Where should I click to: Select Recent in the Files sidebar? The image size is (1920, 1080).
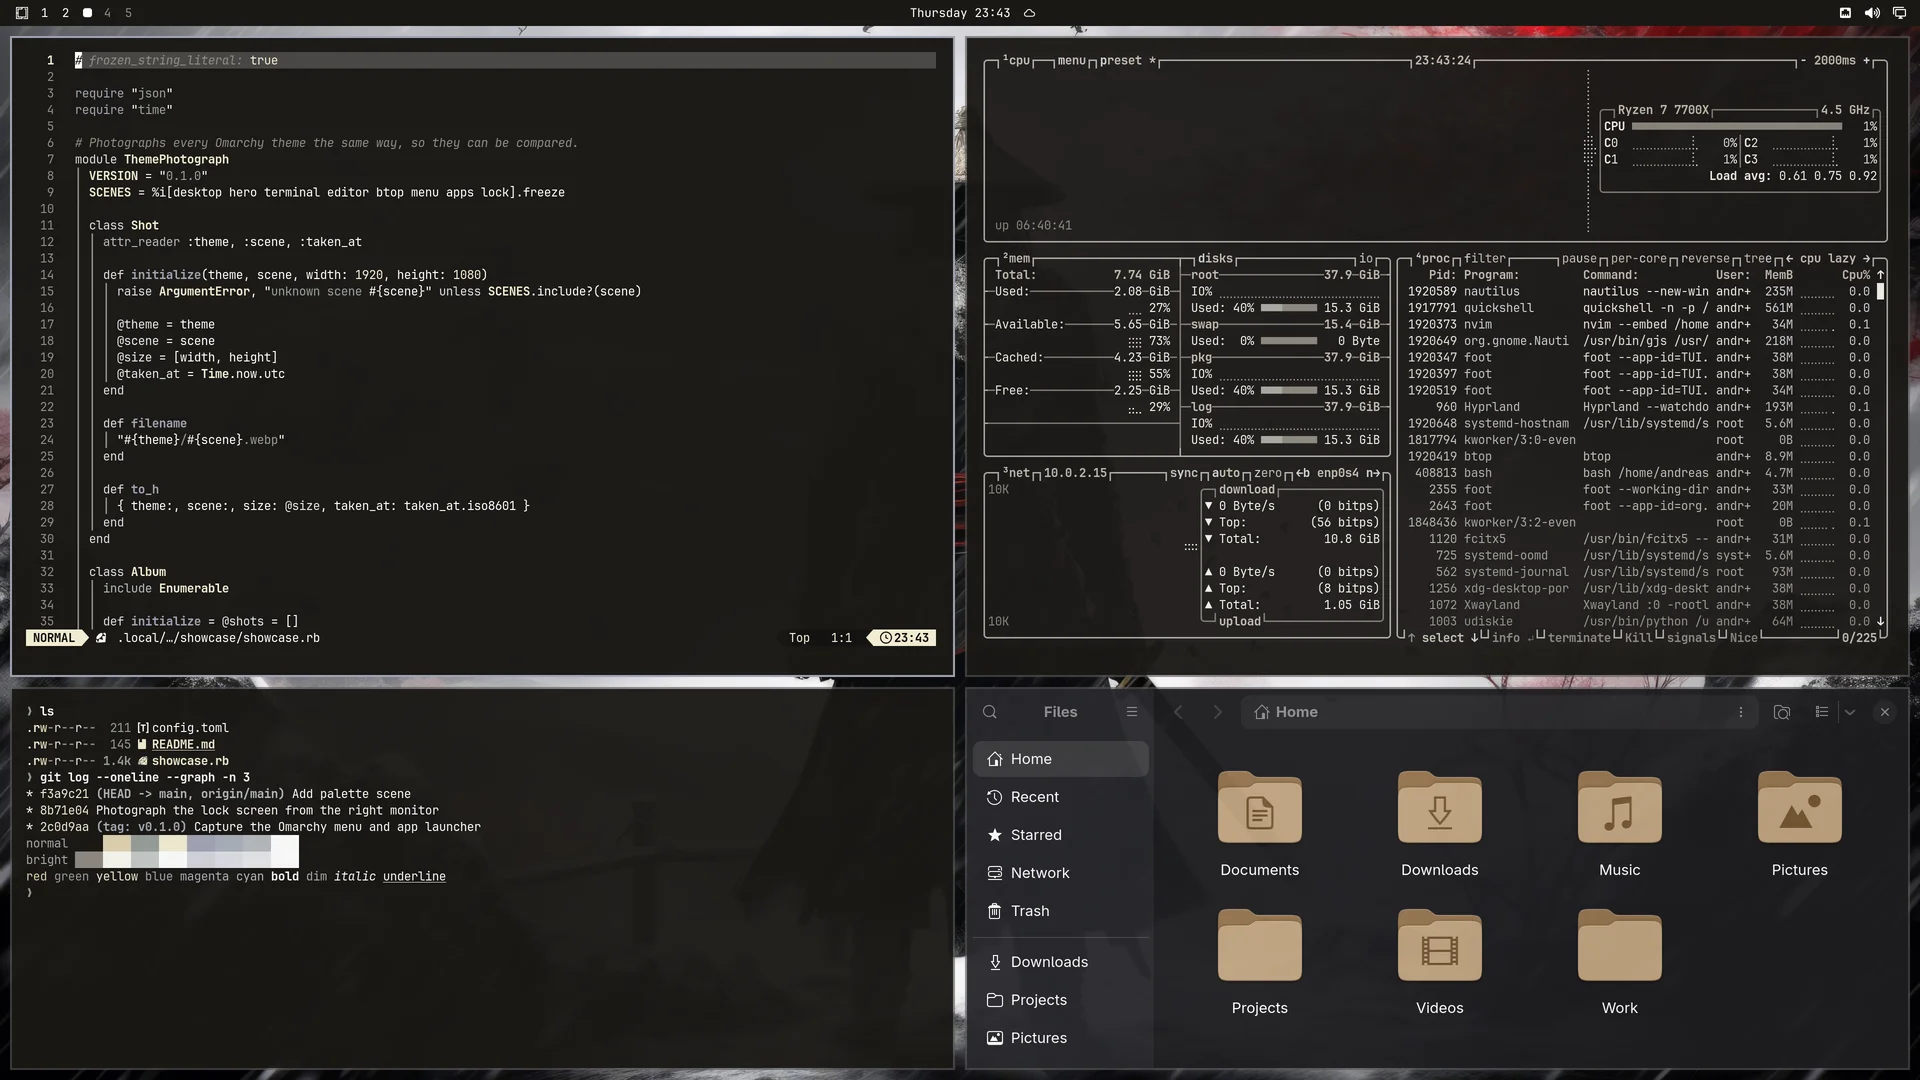(1061, 797)
